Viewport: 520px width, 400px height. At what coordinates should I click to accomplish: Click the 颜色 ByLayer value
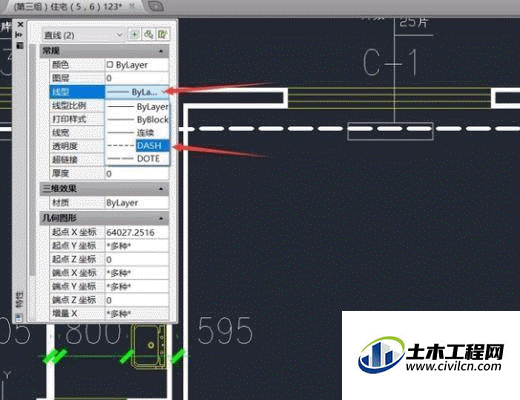(x=136, y=65)
